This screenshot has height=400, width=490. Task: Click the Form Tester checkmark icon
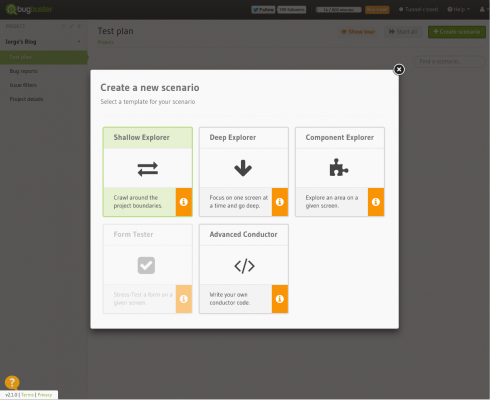pyautogui.click(x=146, y=265)
